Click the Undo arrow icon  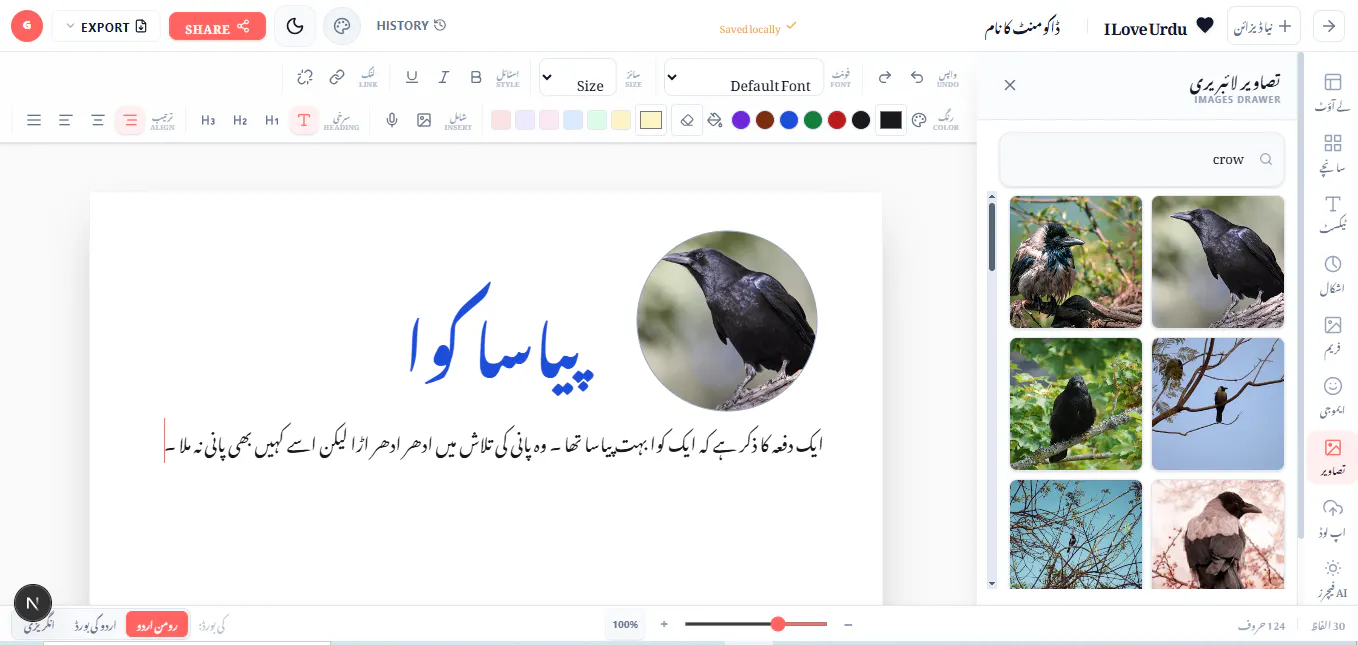click(x=917, y=77)
